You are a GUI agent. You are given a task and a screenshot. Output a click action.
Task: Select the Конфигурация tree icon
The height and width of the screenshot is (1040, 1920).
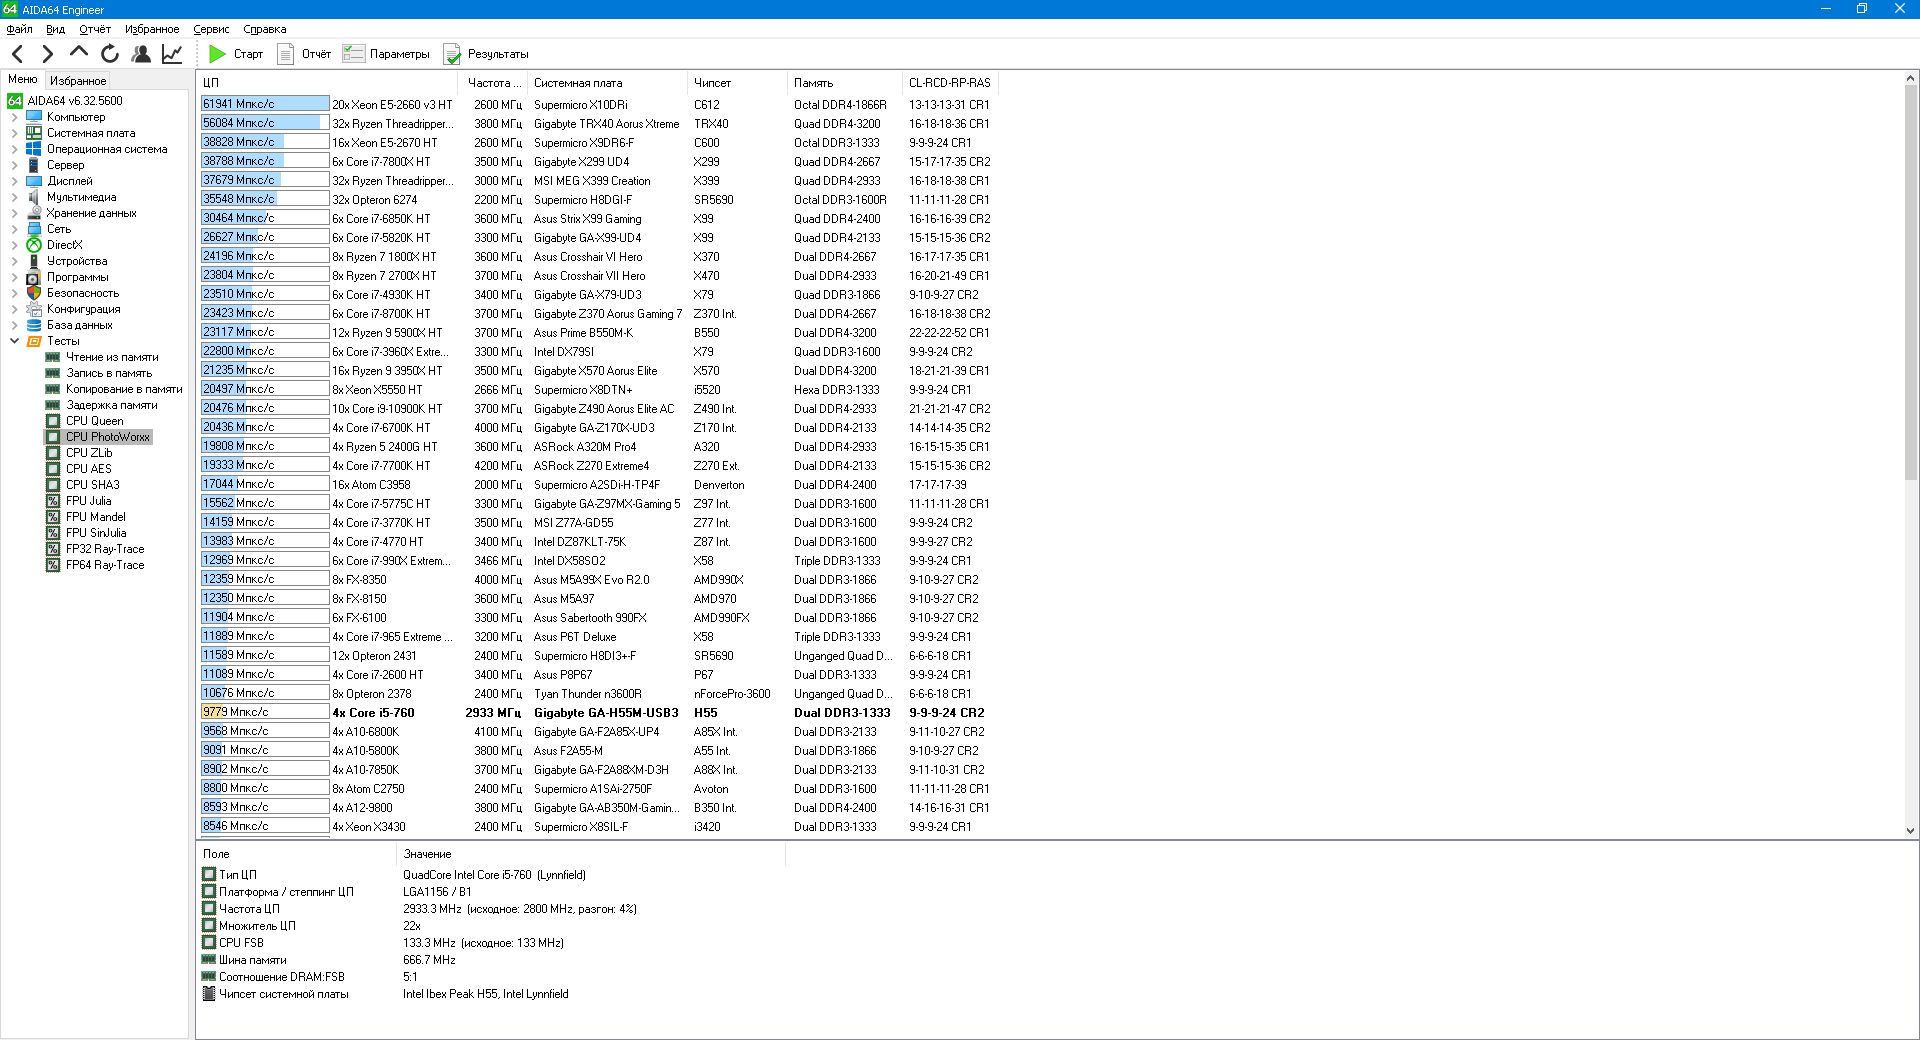(34, 309)
